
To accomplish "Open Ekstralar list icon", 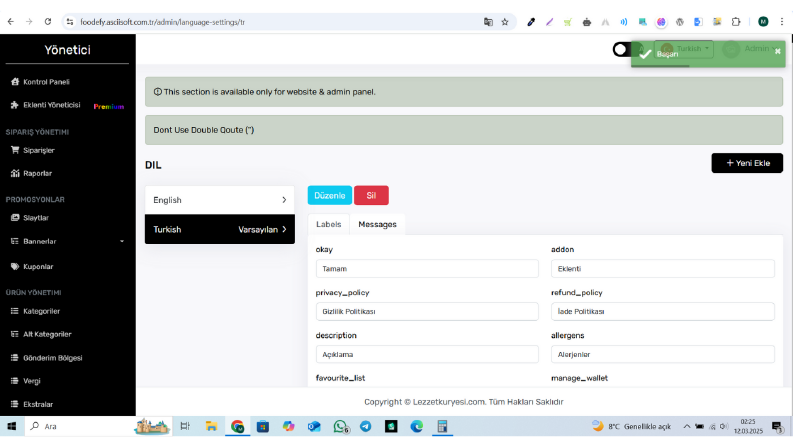I will pyautogui.click(x=15, y=404).
